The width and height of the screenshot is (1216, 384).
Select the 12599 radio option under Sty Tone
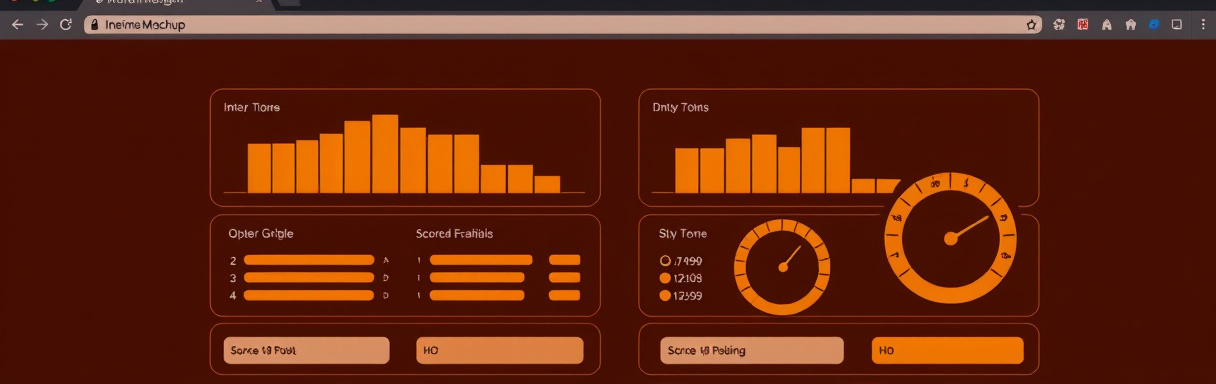[665, 296]
